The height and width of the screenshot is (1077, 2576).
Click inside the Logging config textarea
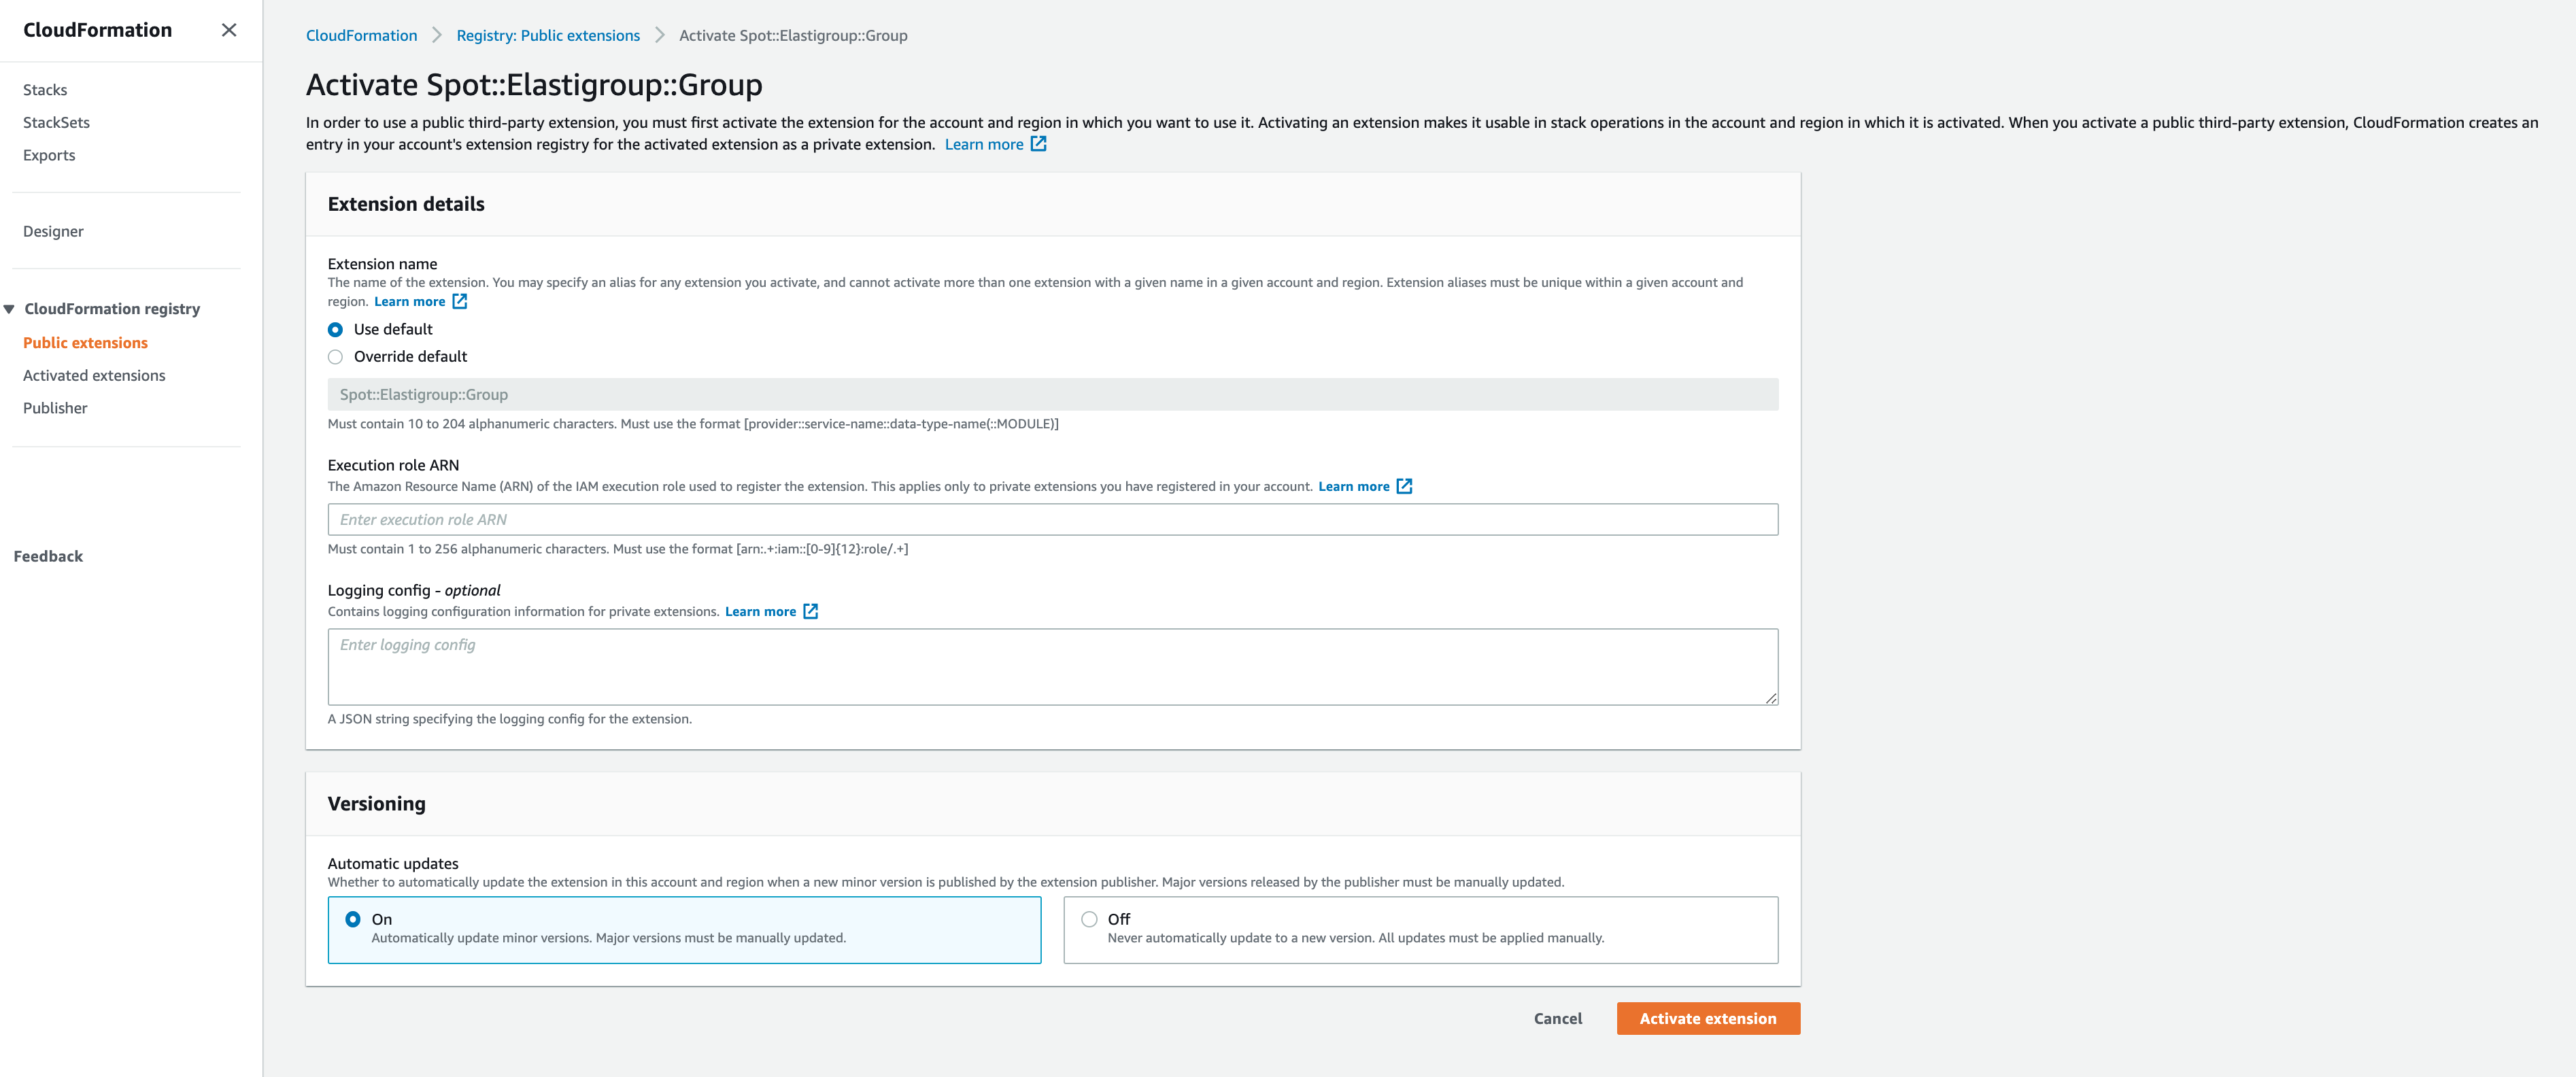coord(1052,667)
